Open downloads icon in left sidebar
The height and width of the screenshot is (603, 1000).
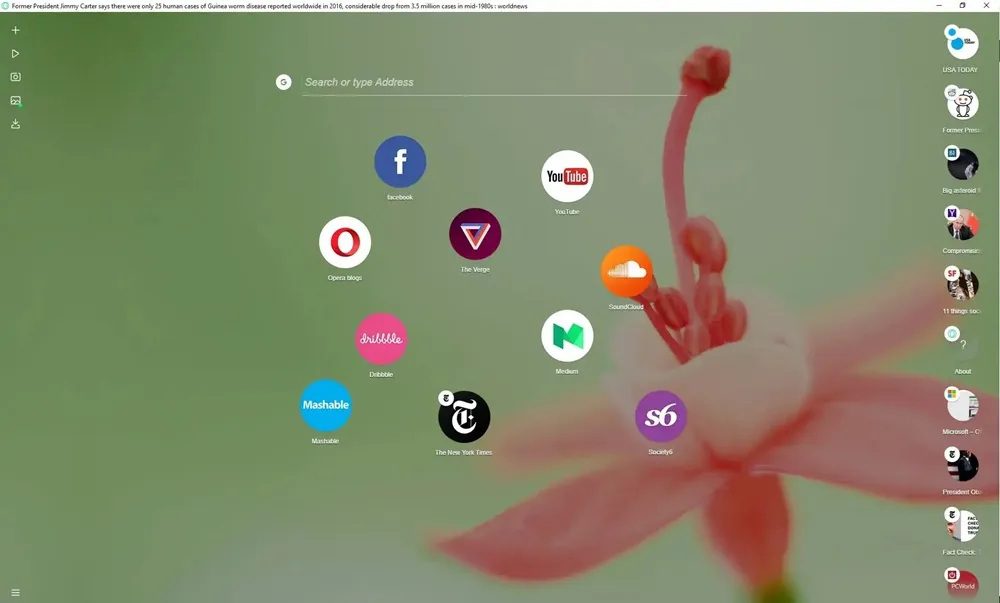click(15, 124)
